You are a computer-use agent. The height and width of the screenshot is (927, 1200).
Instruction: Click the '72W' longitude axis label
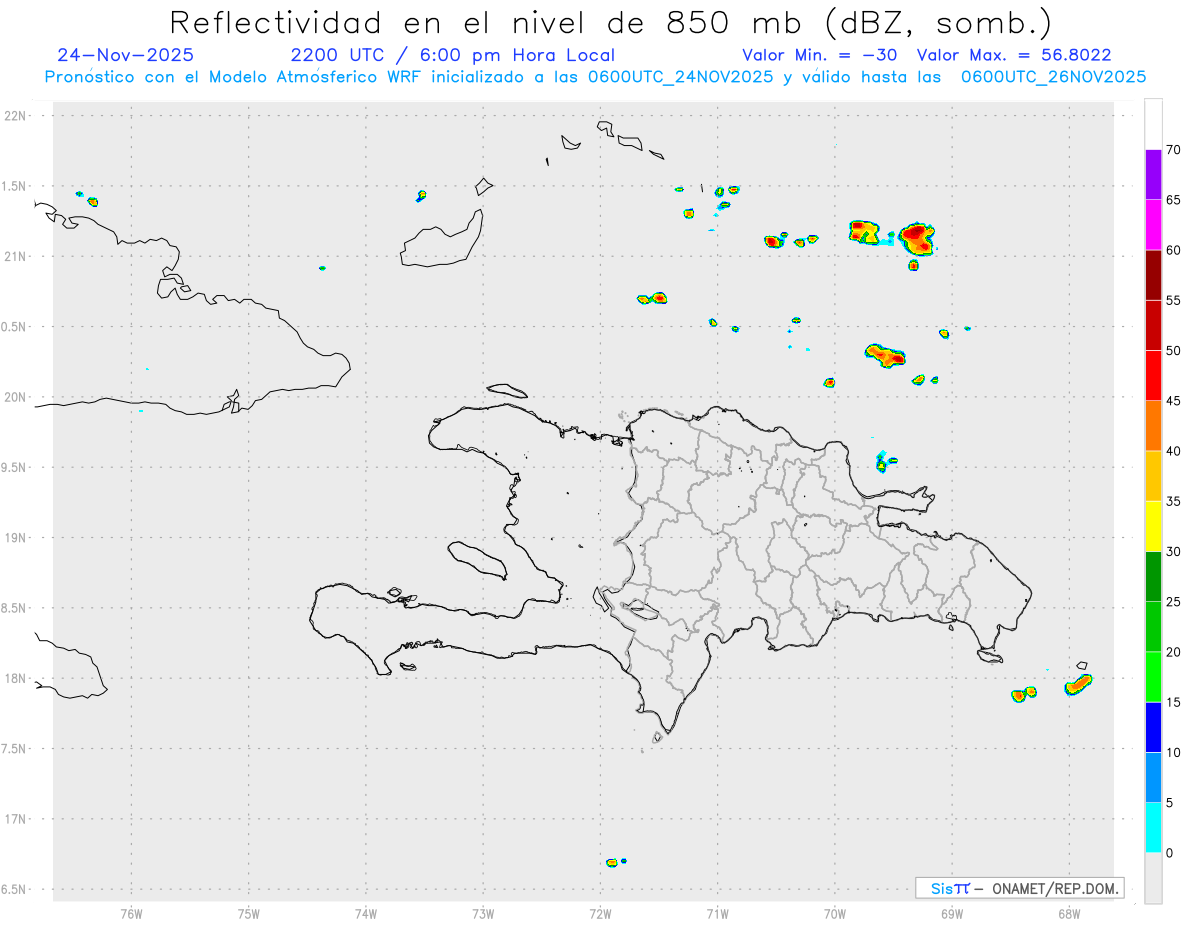600,912
